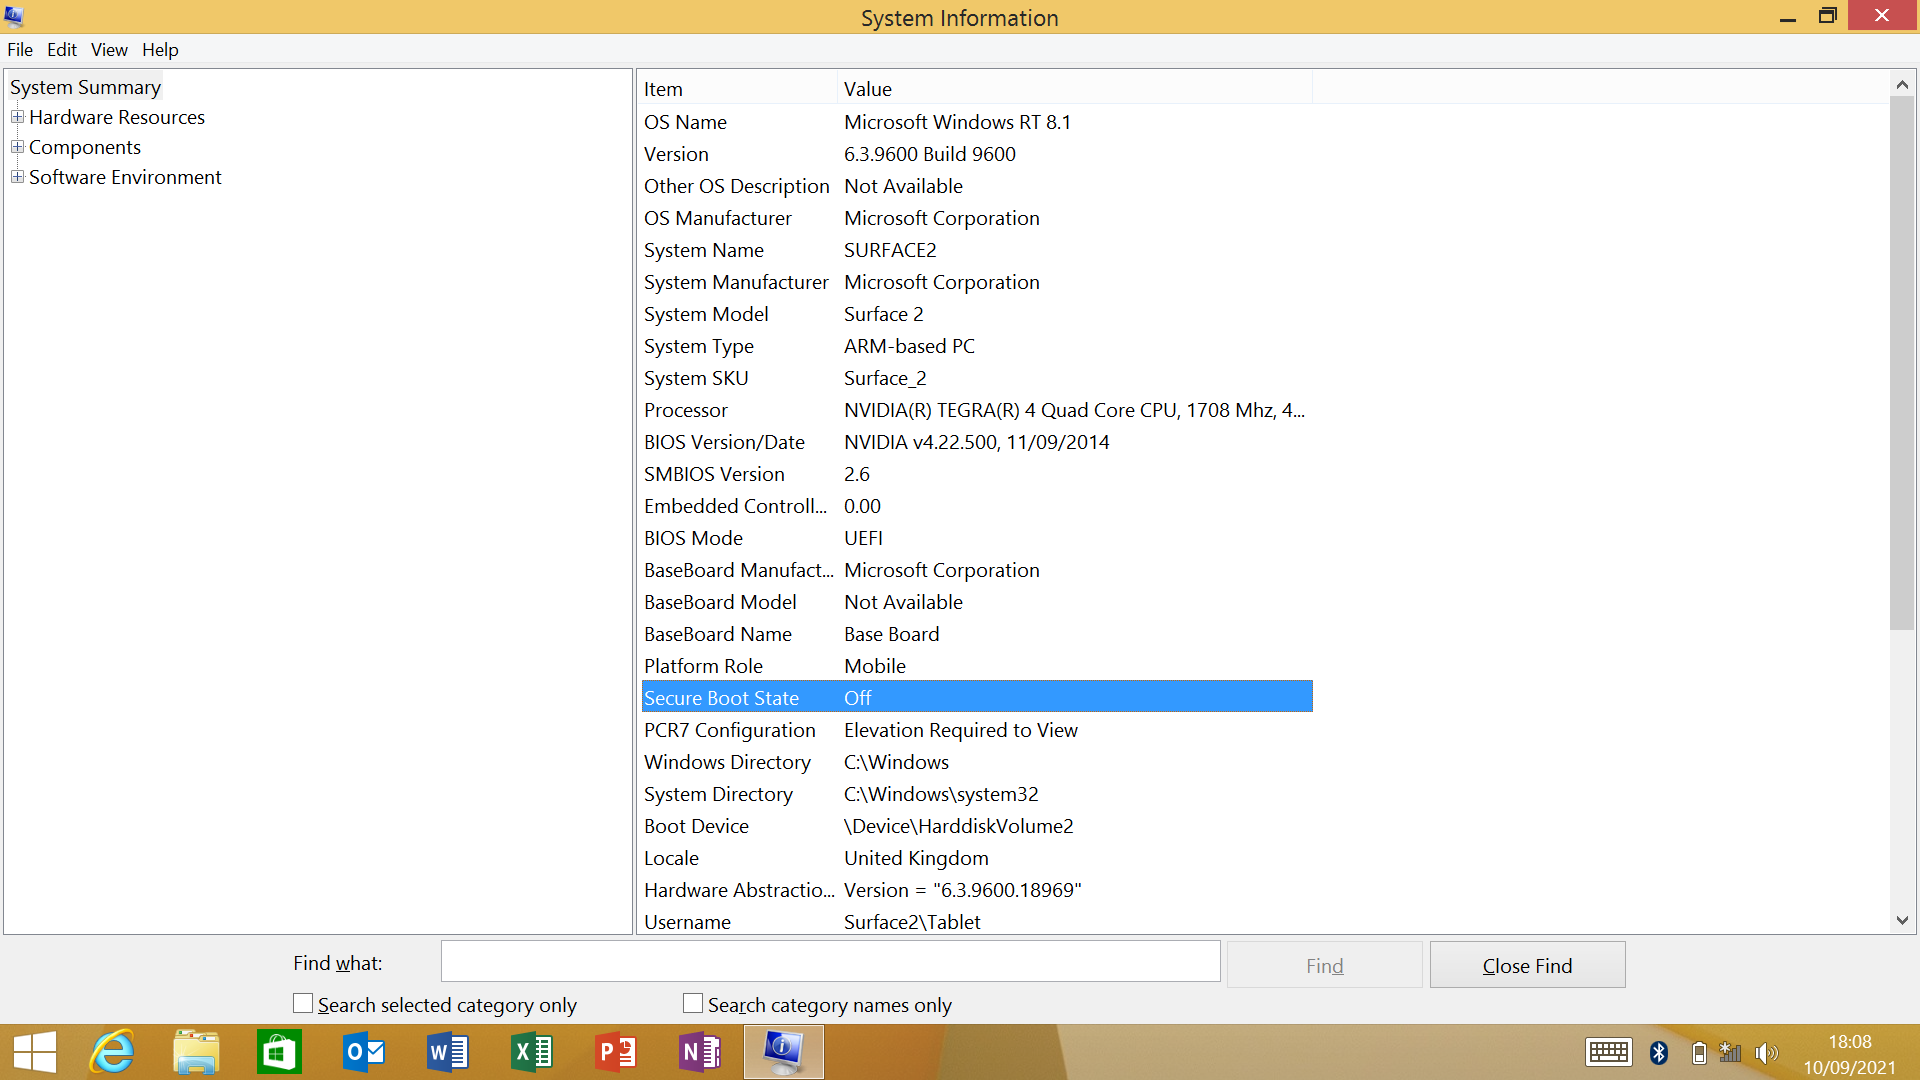
Task: Select the BaseBoard Model row
Action: (976, 602)
